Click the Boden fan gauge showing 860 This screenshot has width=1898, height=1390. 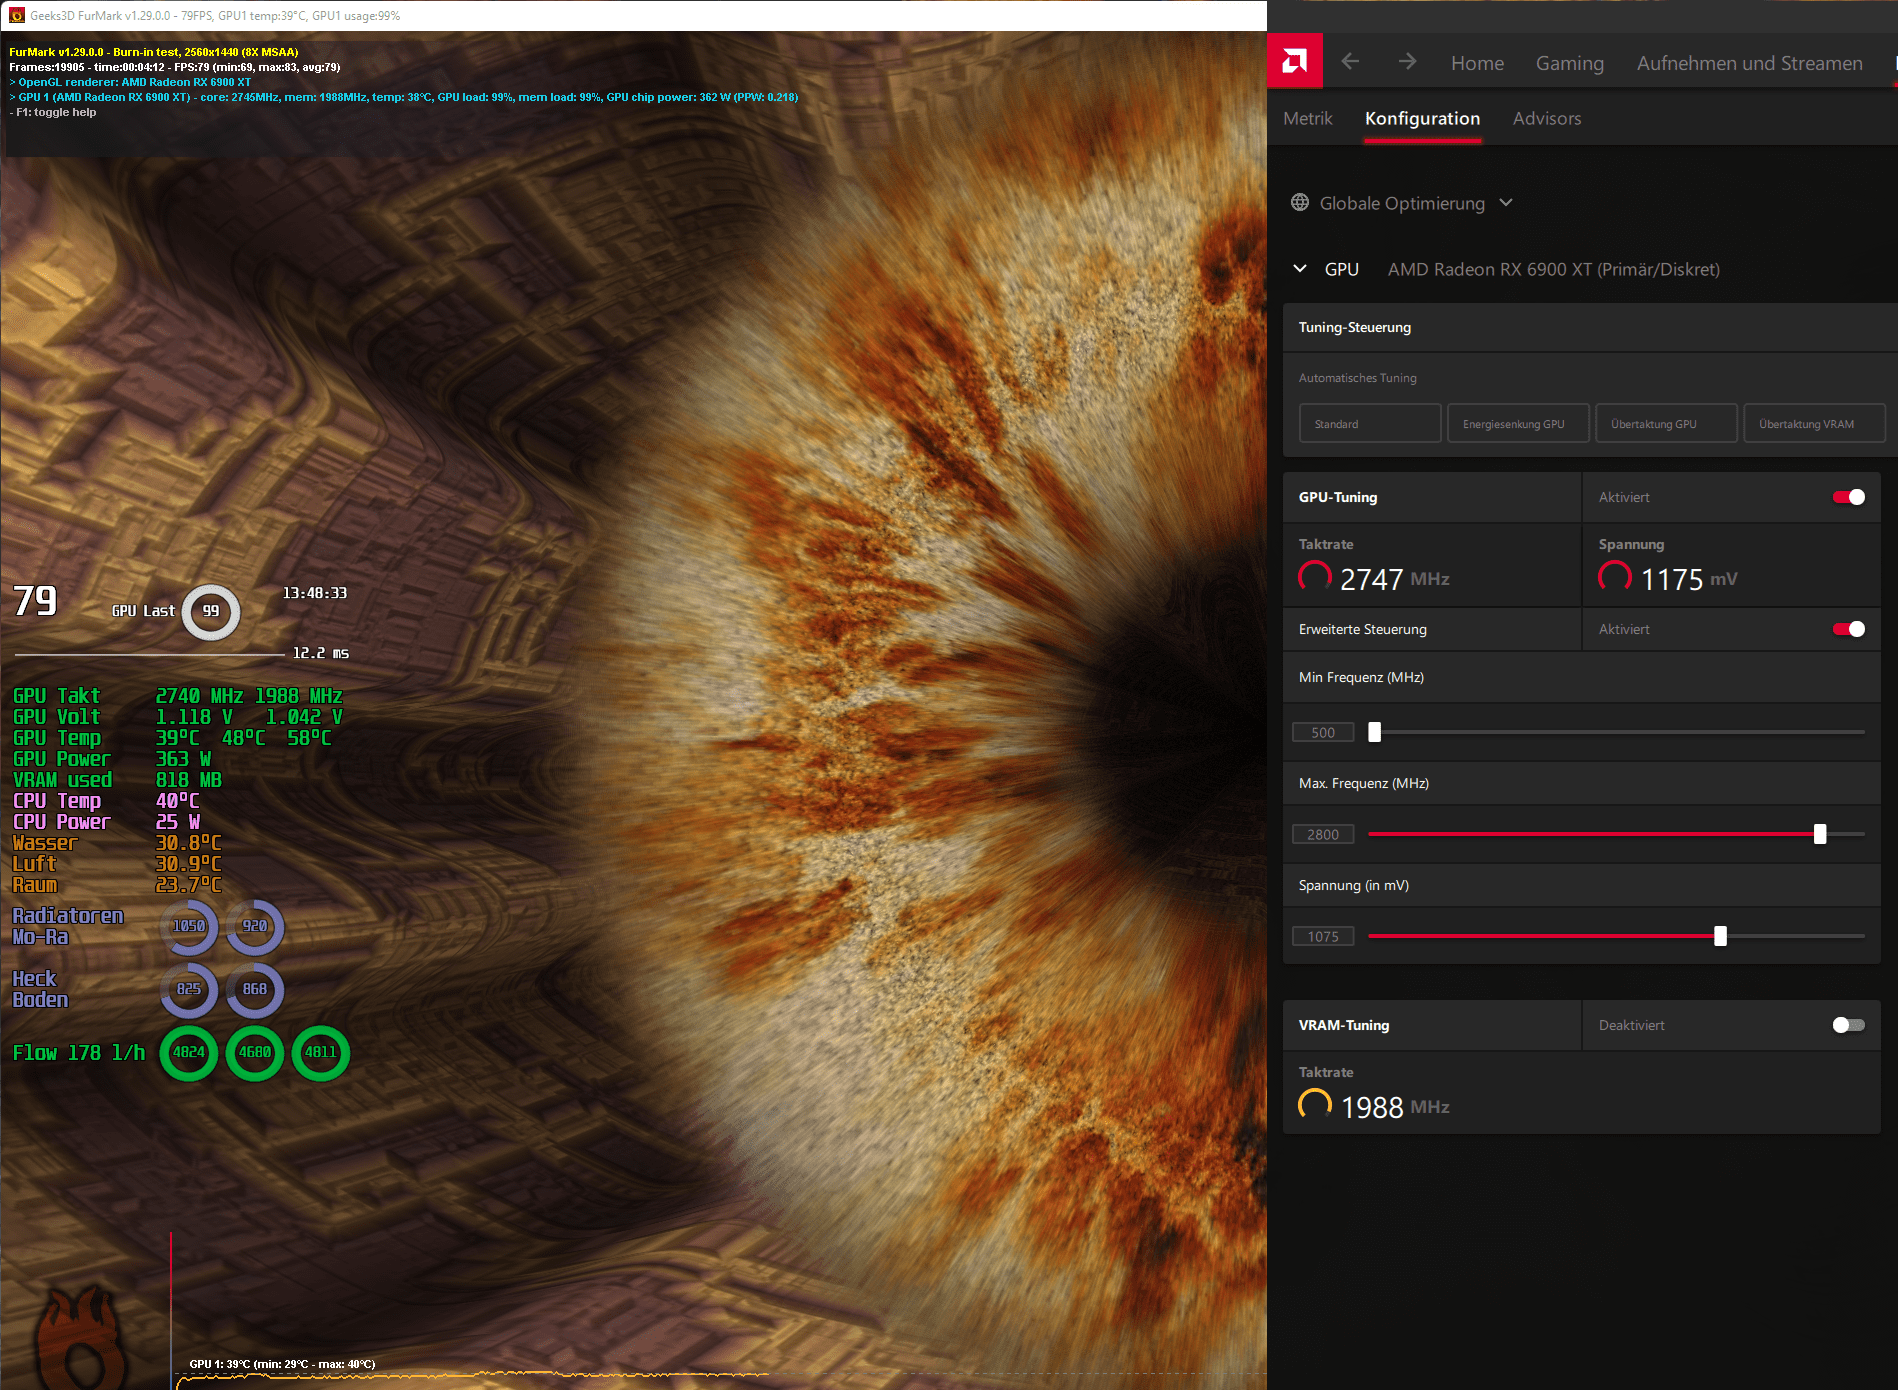[255, 989]
